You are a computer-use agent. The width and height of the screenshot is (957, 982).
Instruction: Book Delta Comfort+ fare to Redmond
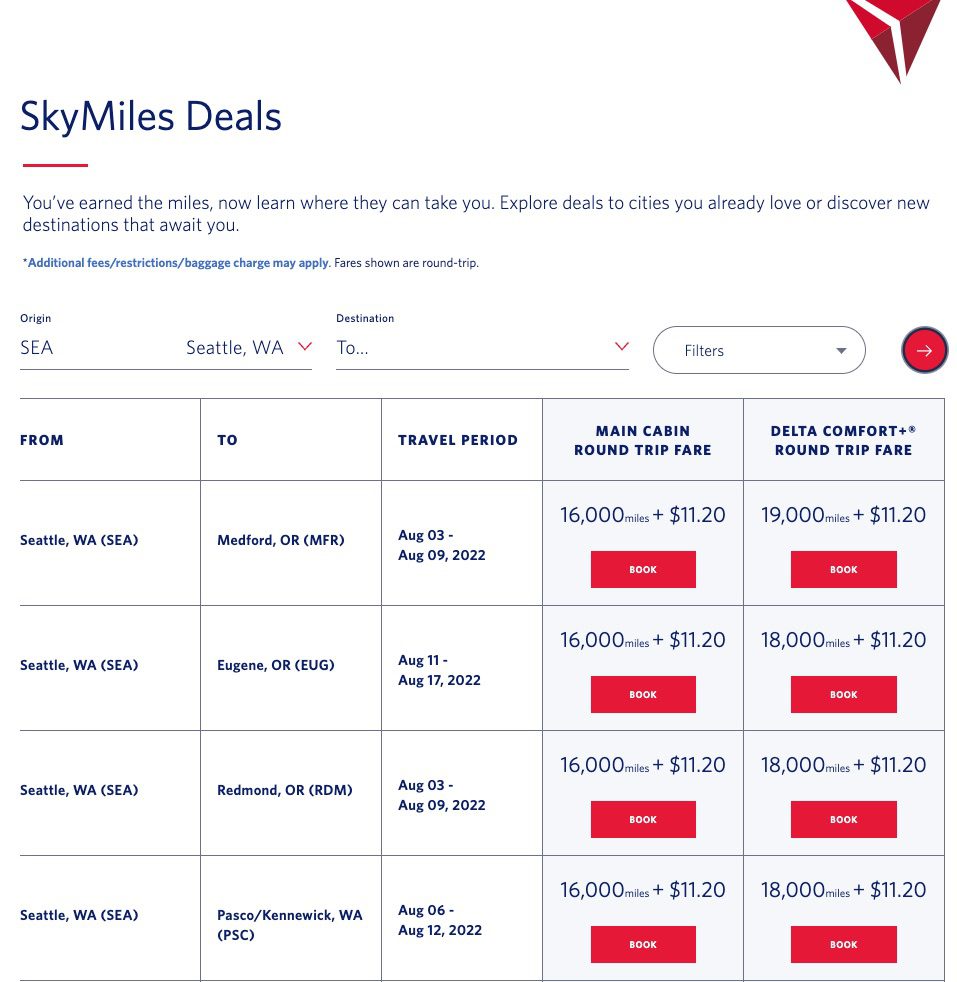843,819
